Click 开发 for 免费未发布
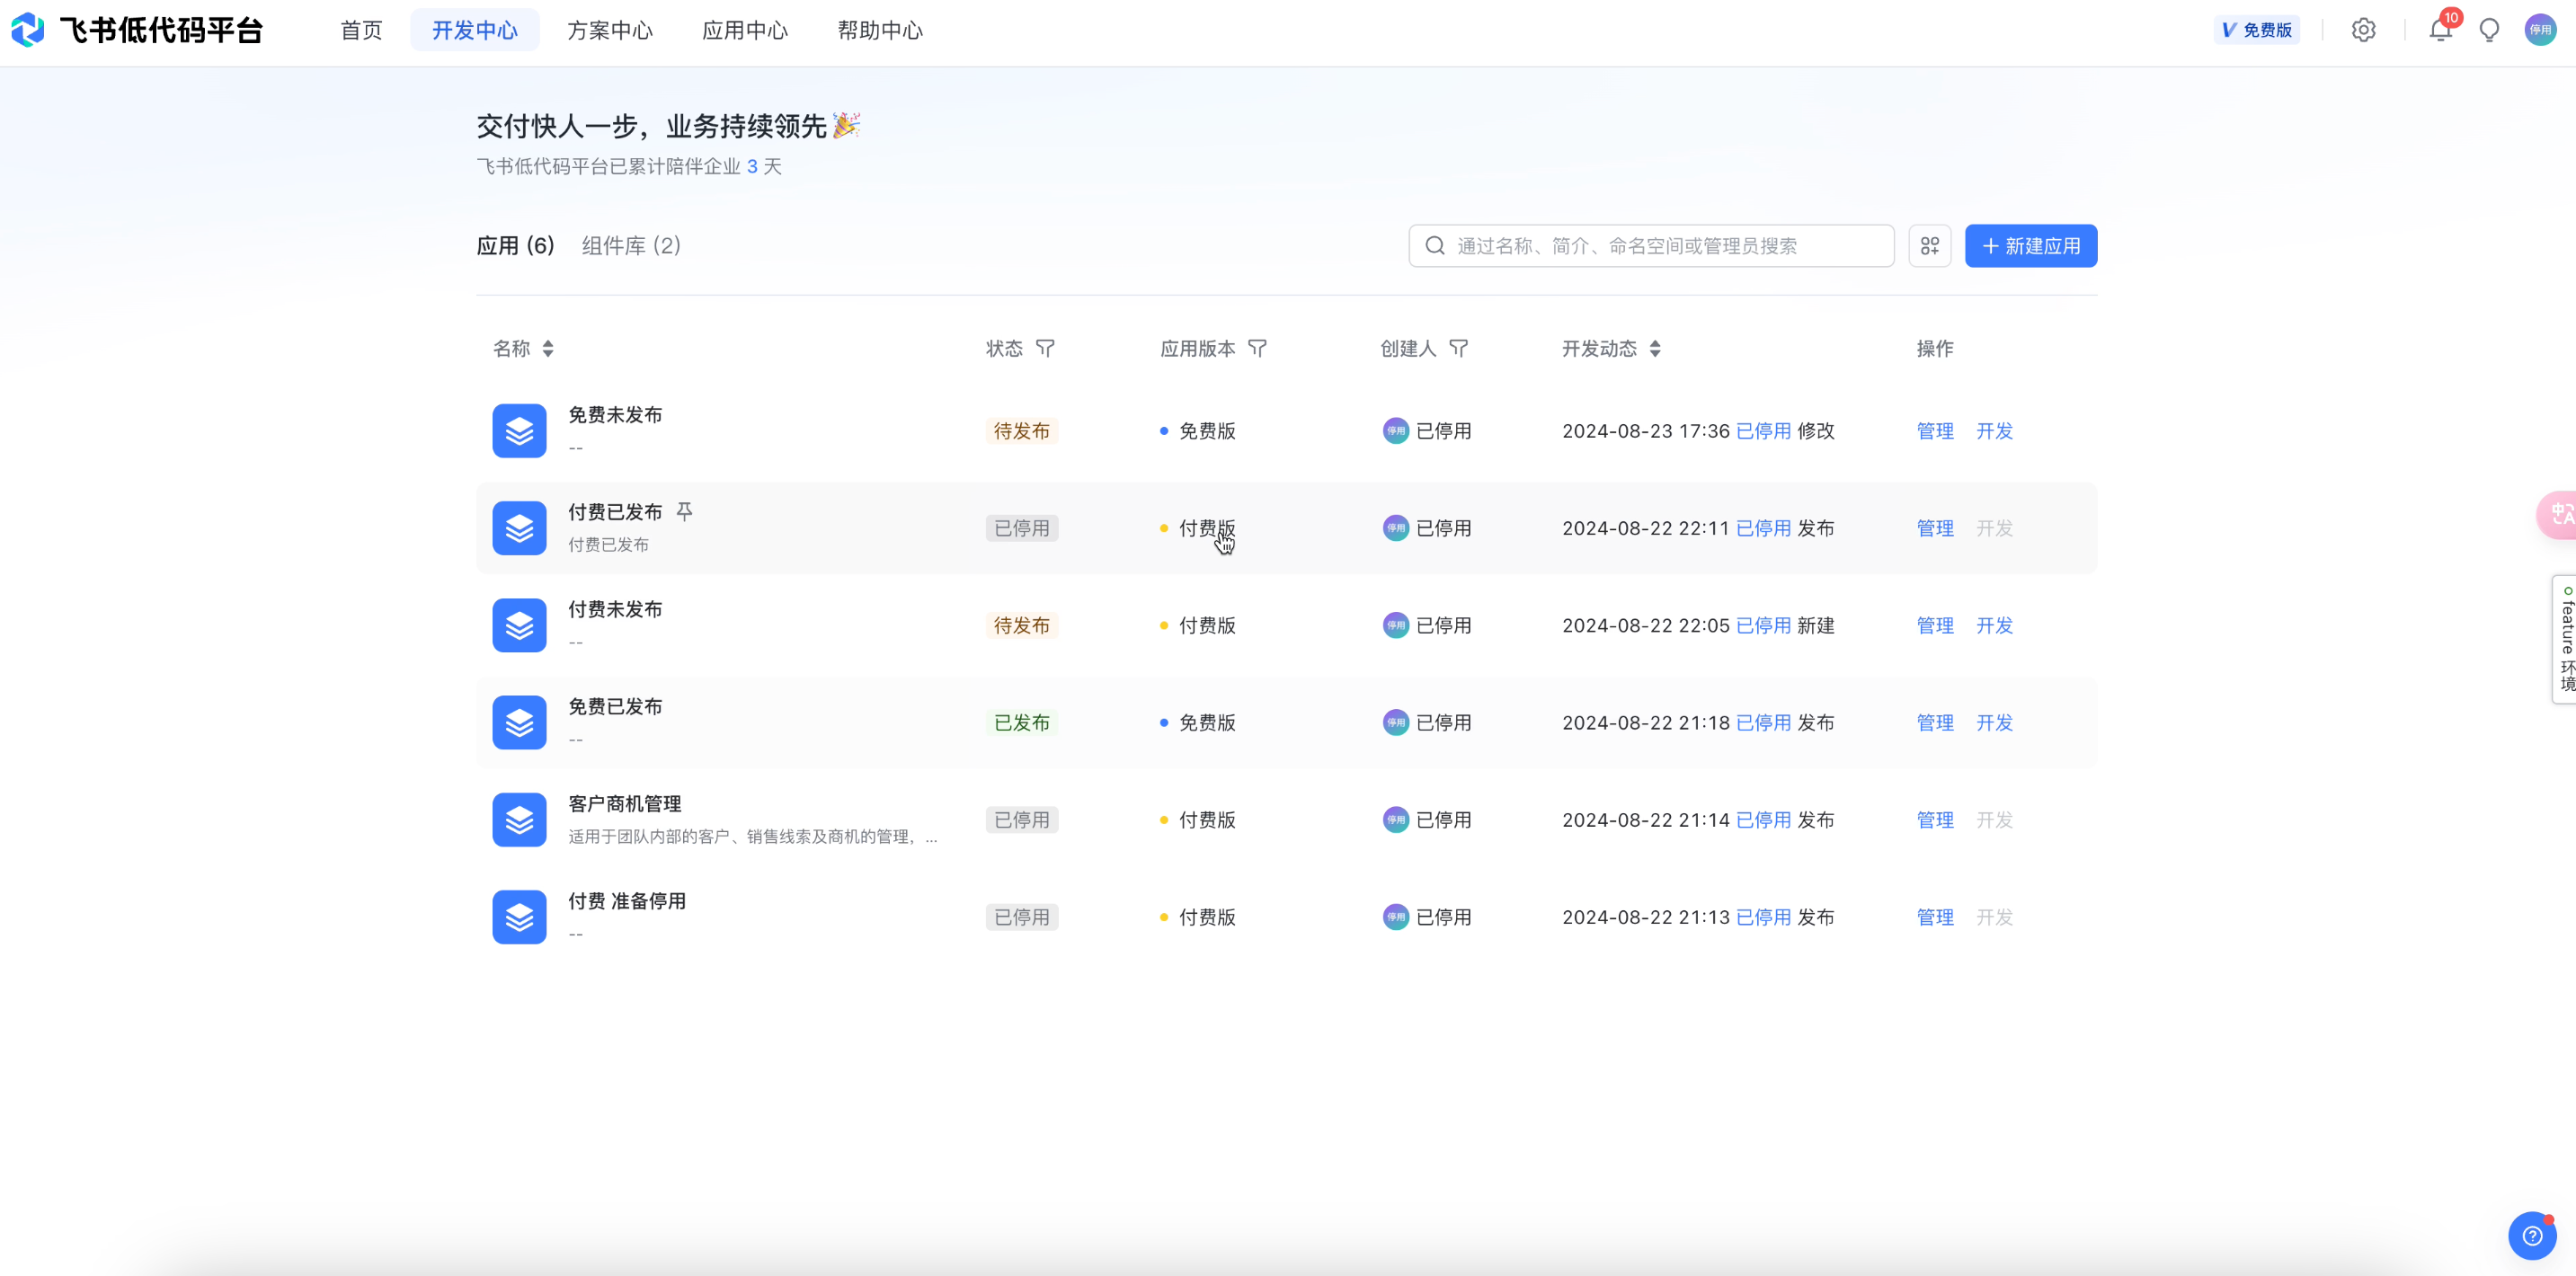Image resolution: width=2576 pixels, height=1276 pixels. pos(1994,431)
